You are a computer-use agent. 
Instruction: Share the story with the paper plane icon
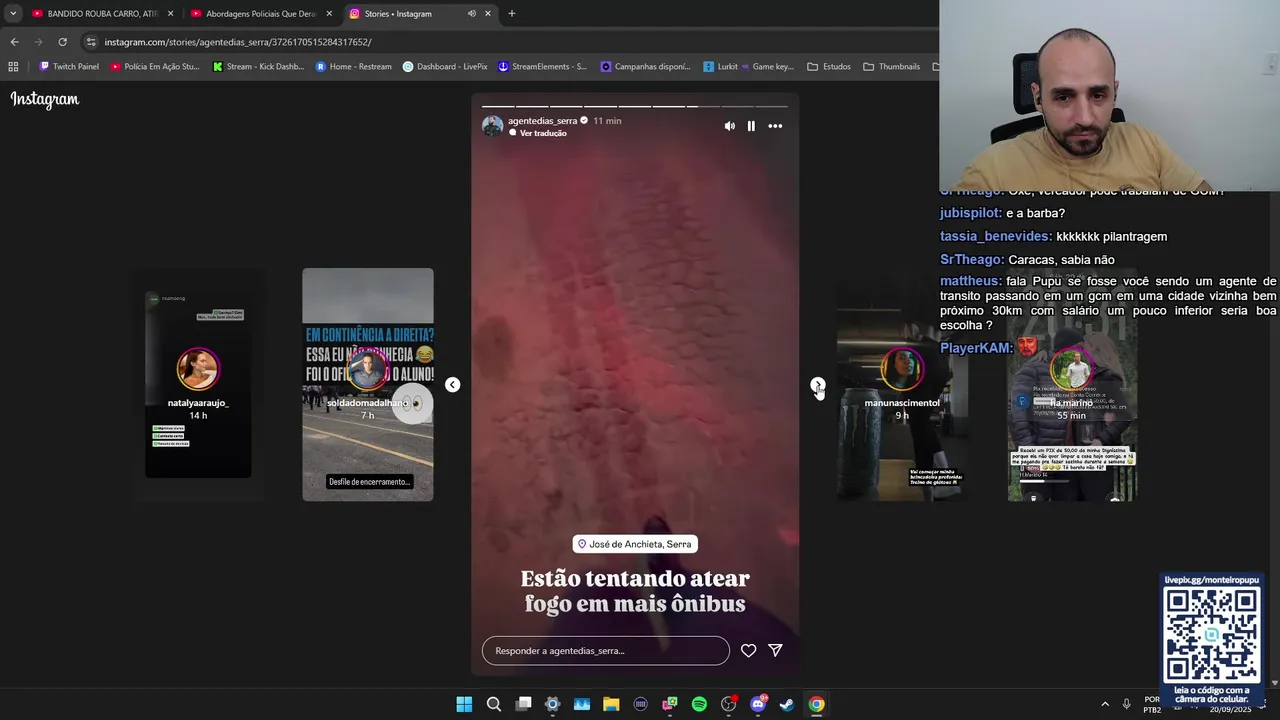tap(775, 650)
